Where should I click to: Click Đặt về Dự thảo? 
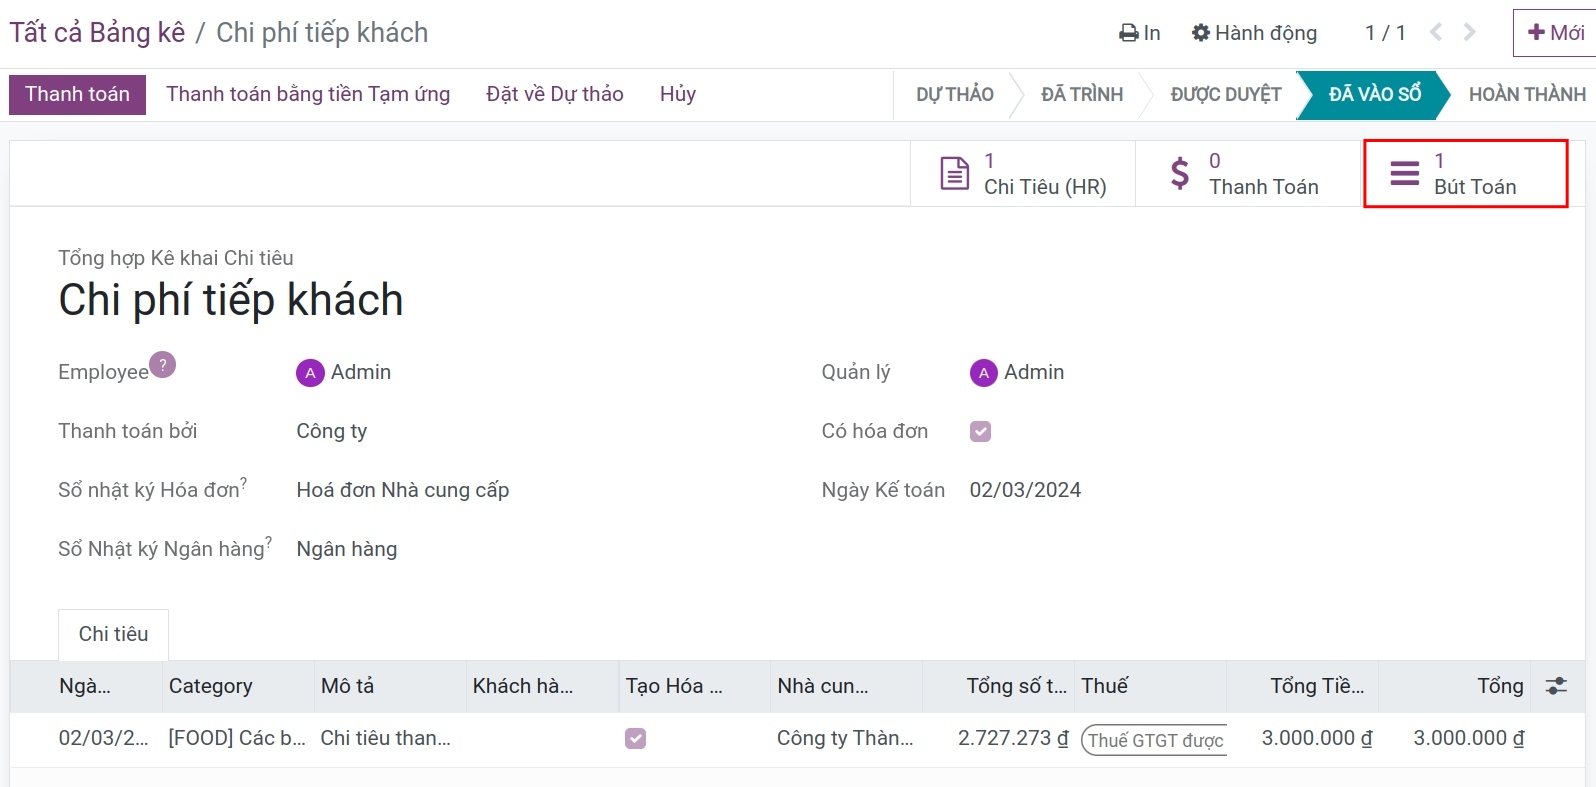coord(555,94)
